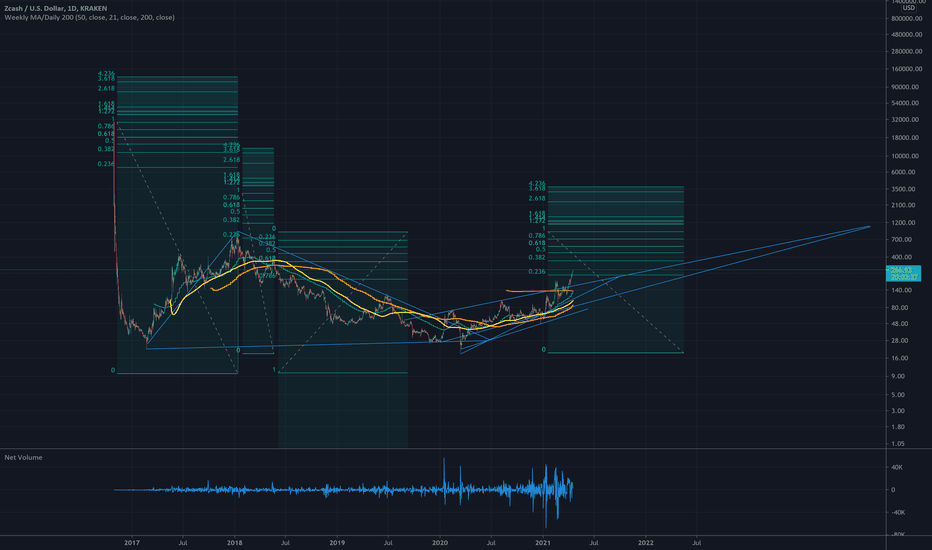Click the current price label 266.93

(x=901, y=270)
